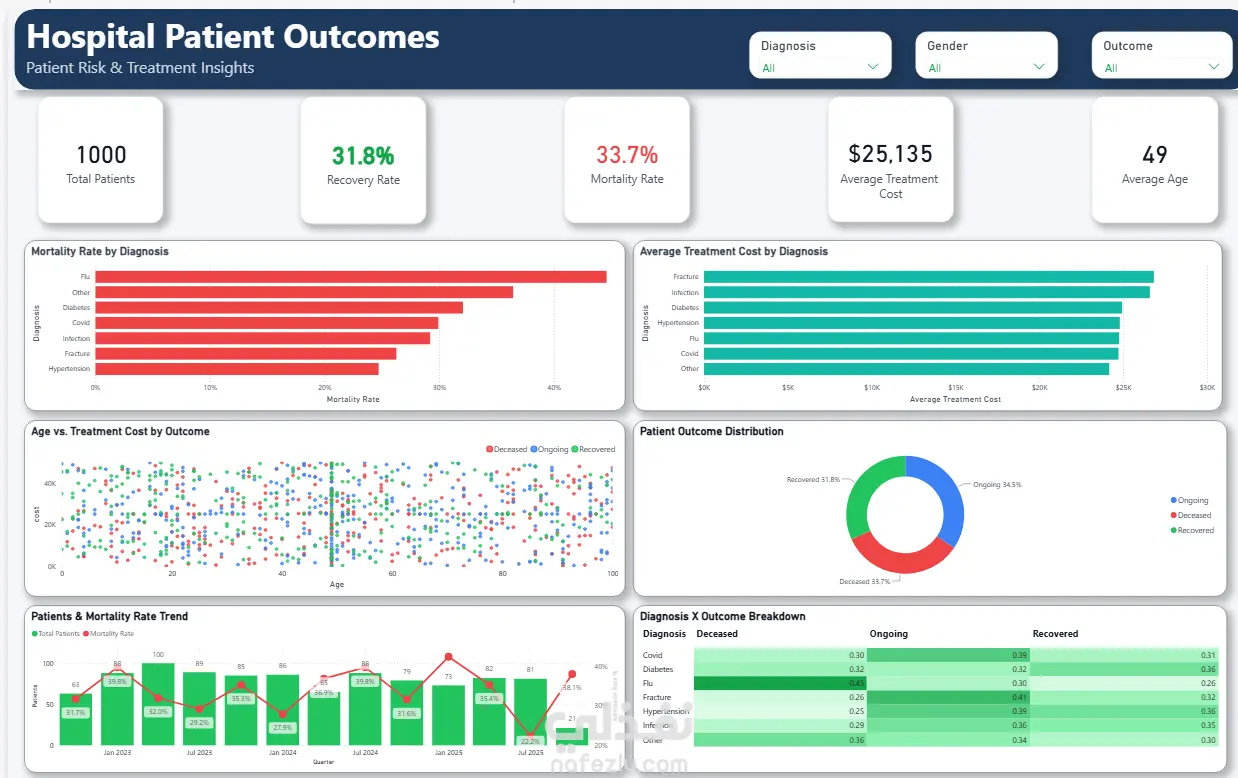Click the Fracture Ongoing cell 0.41
Image resolution: width=1238 pixels, height=778 pixels.
(949, 697)
